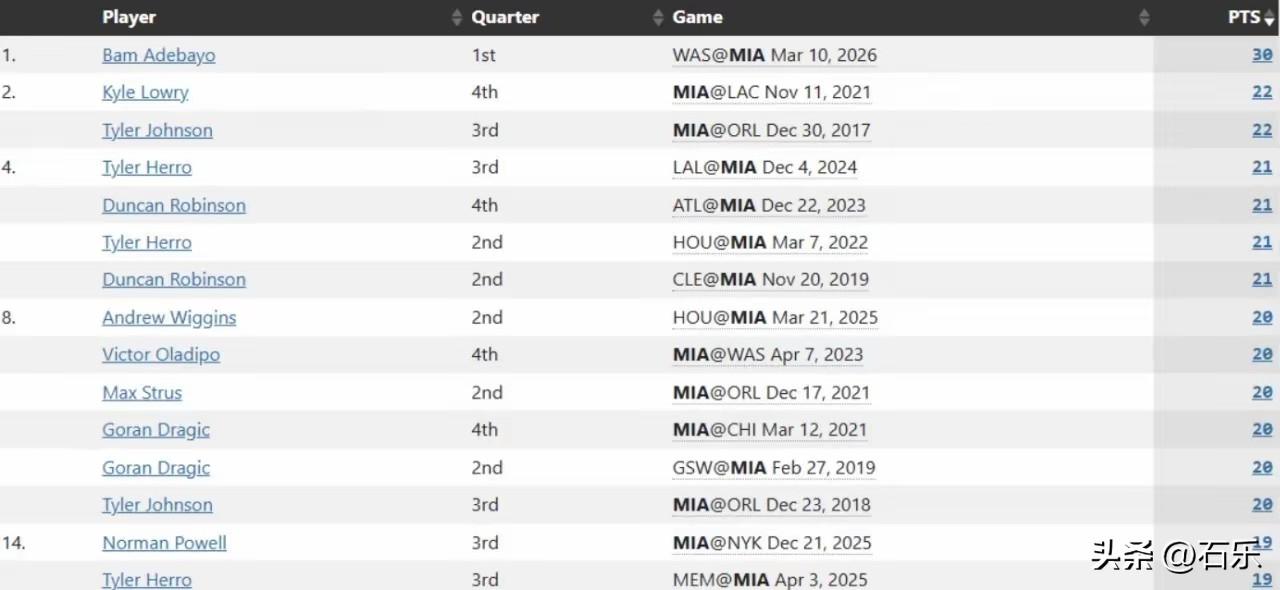
Task: Select the Andrew Wiggins link
Action: click(x=169, y=317)
